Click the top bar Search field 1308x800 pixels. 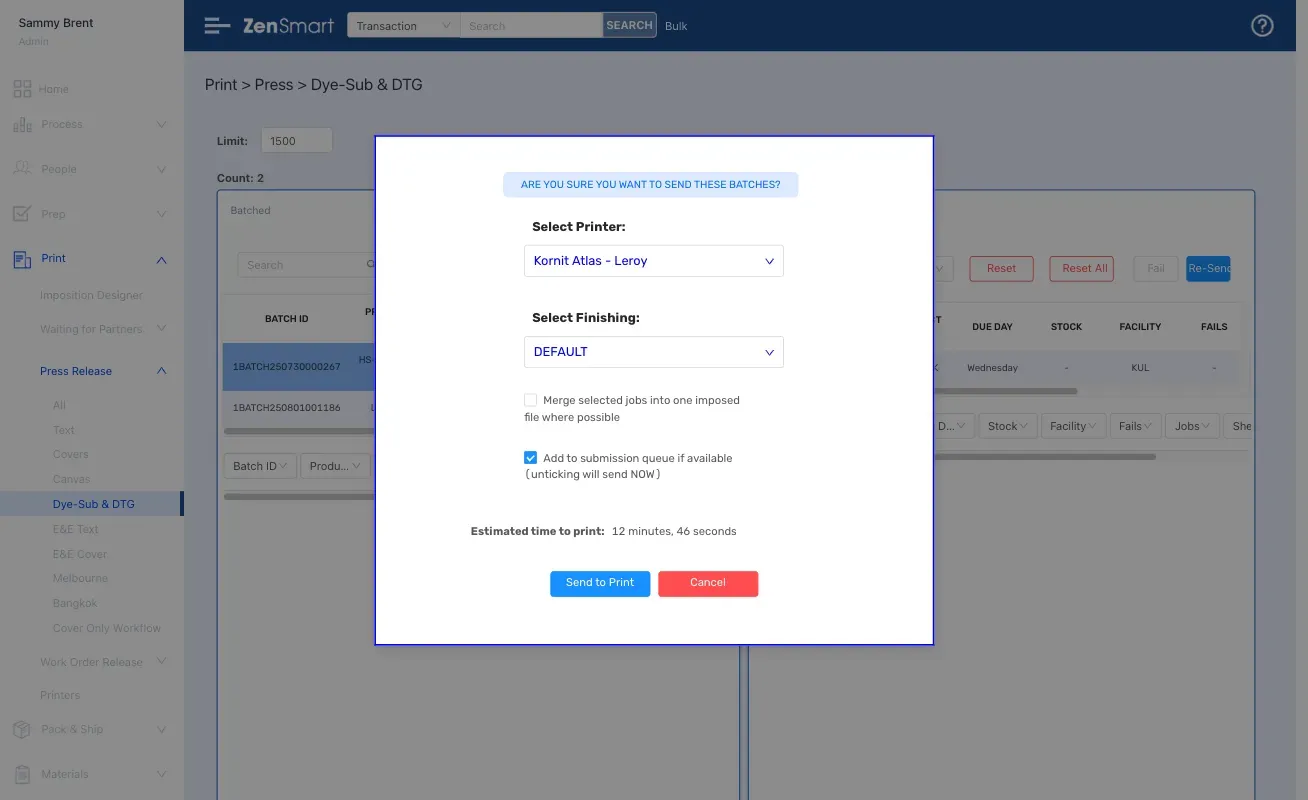click(x=531, y=26)
